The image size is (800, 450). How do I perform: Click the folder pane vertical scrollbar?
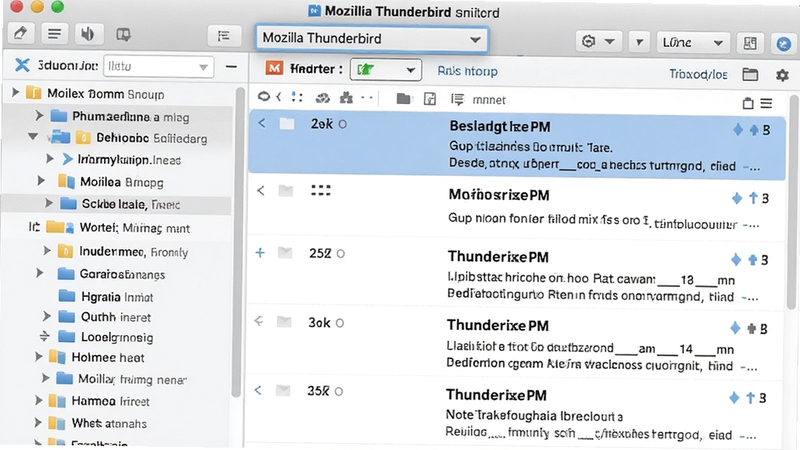pos(236,242)
